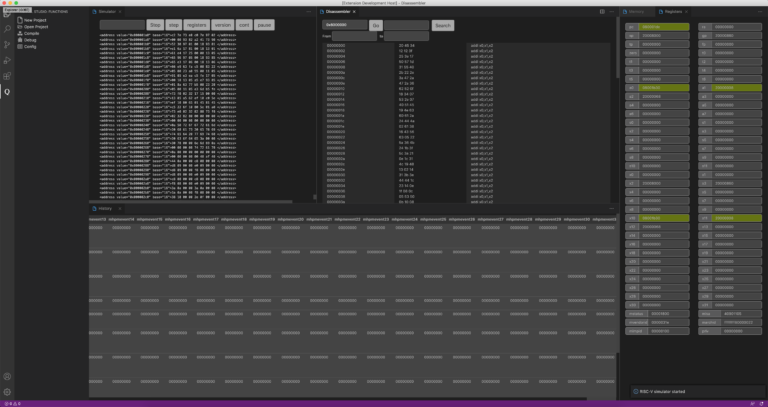This screenshot has width=768, height=407.
Task: Click the Search button in Disassembler
Action: [x=443, y=25]
